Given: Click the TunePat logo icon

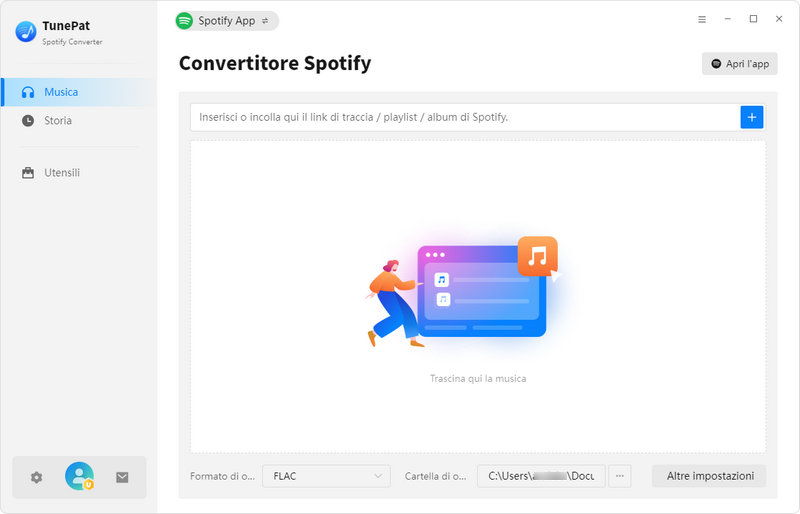Looking at the screenshot, I should coord(26,32).
